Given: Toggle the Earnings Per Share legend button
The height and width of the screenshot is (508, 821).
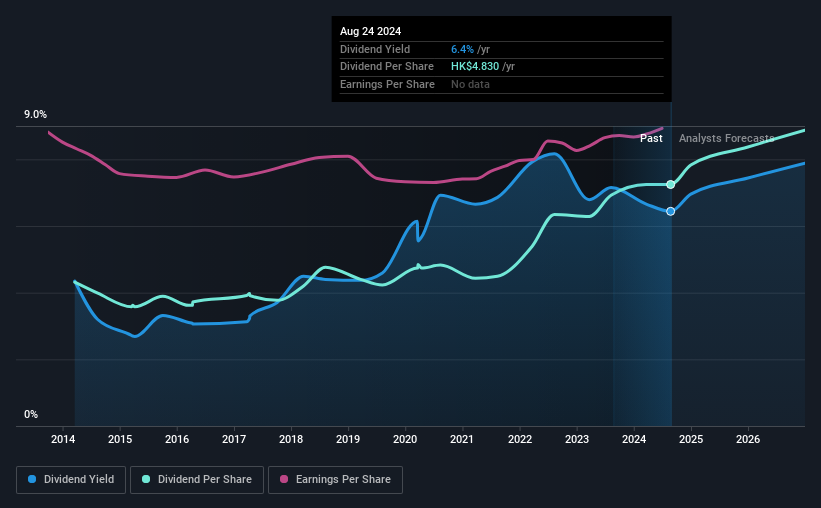Looking at the screenshot, I should [x=335, y=480].
